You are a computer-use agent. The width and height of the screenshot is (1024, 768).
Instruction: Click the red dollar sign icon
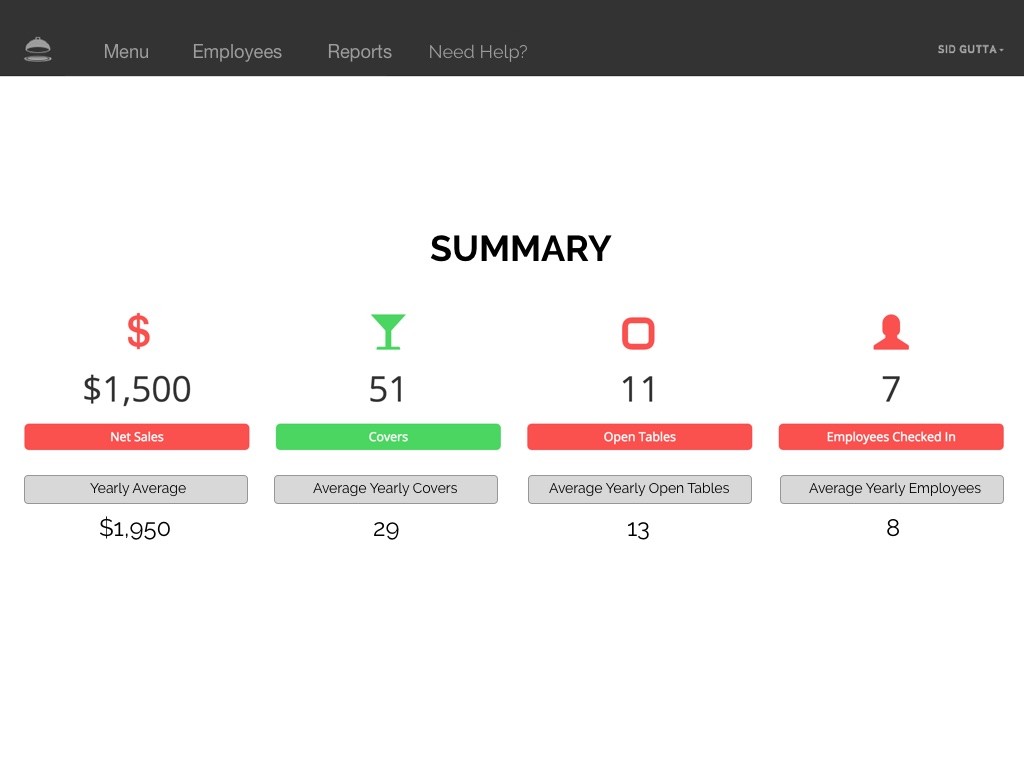[138, 331]
